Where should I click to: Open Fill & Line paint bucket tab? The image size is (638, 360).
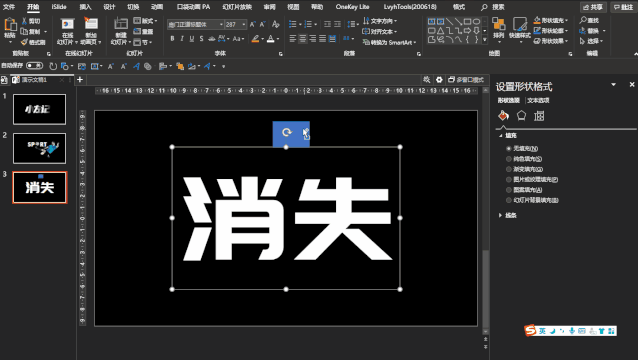click(x=503, y=116)
